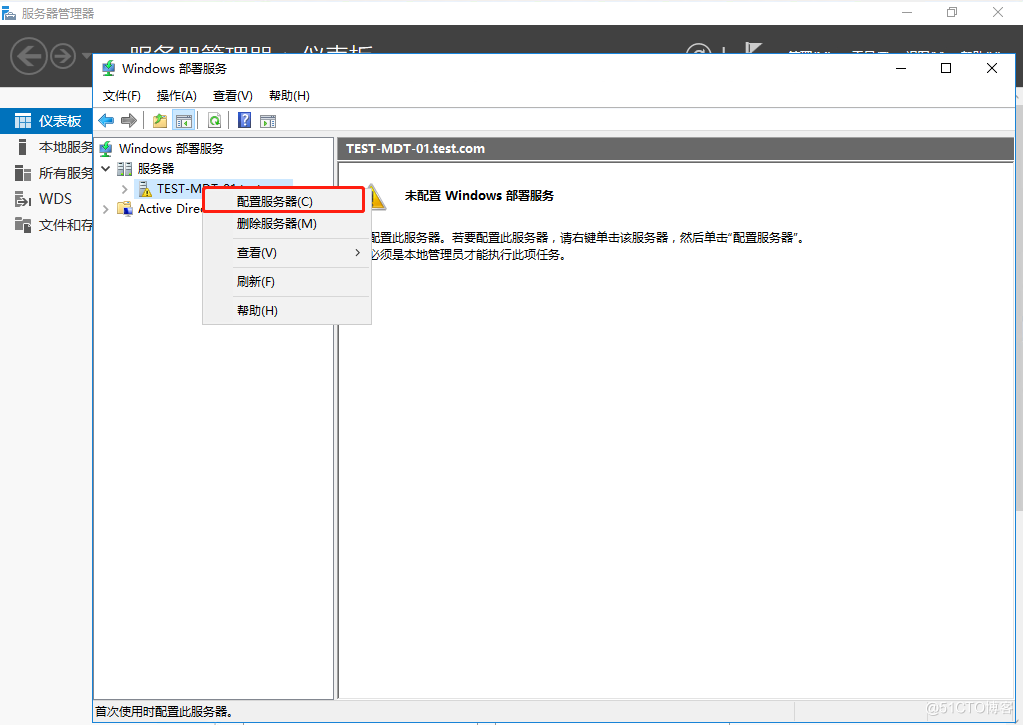Click the Refresh toolbar icon
Image resolution: width=1023 pixels, height=725 pixels.
[x=214, y=121]
